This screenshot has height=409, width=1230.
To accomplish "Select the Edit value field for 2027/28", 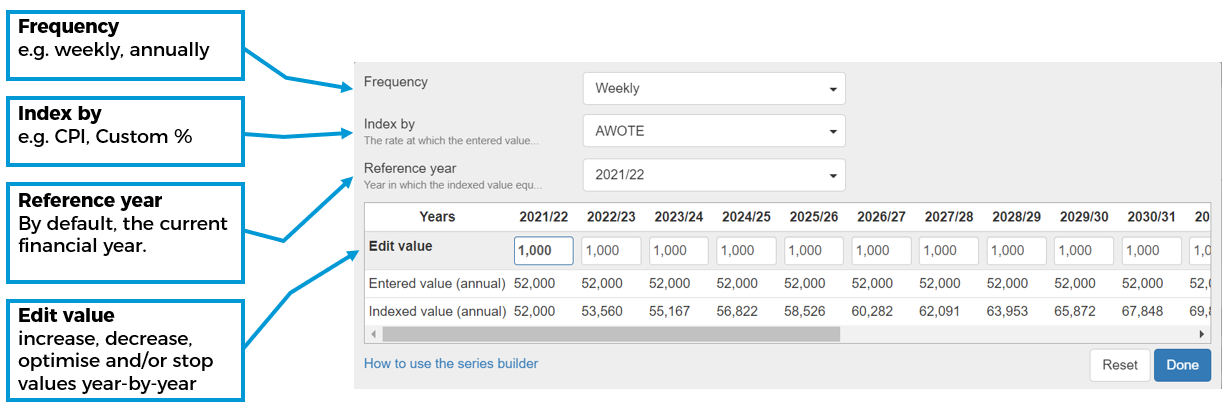I will click(948, 250).
